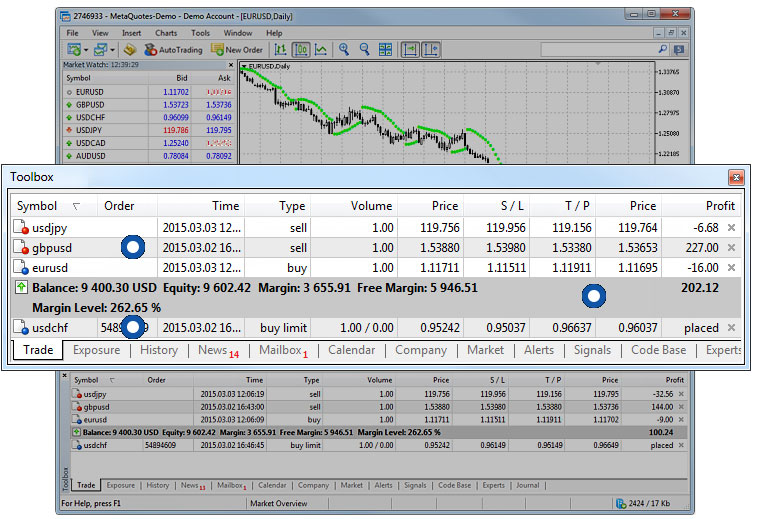This screenshot has width=757, height=519.
Task: Switch chart to bar chart mode
Action: (280, 49)
